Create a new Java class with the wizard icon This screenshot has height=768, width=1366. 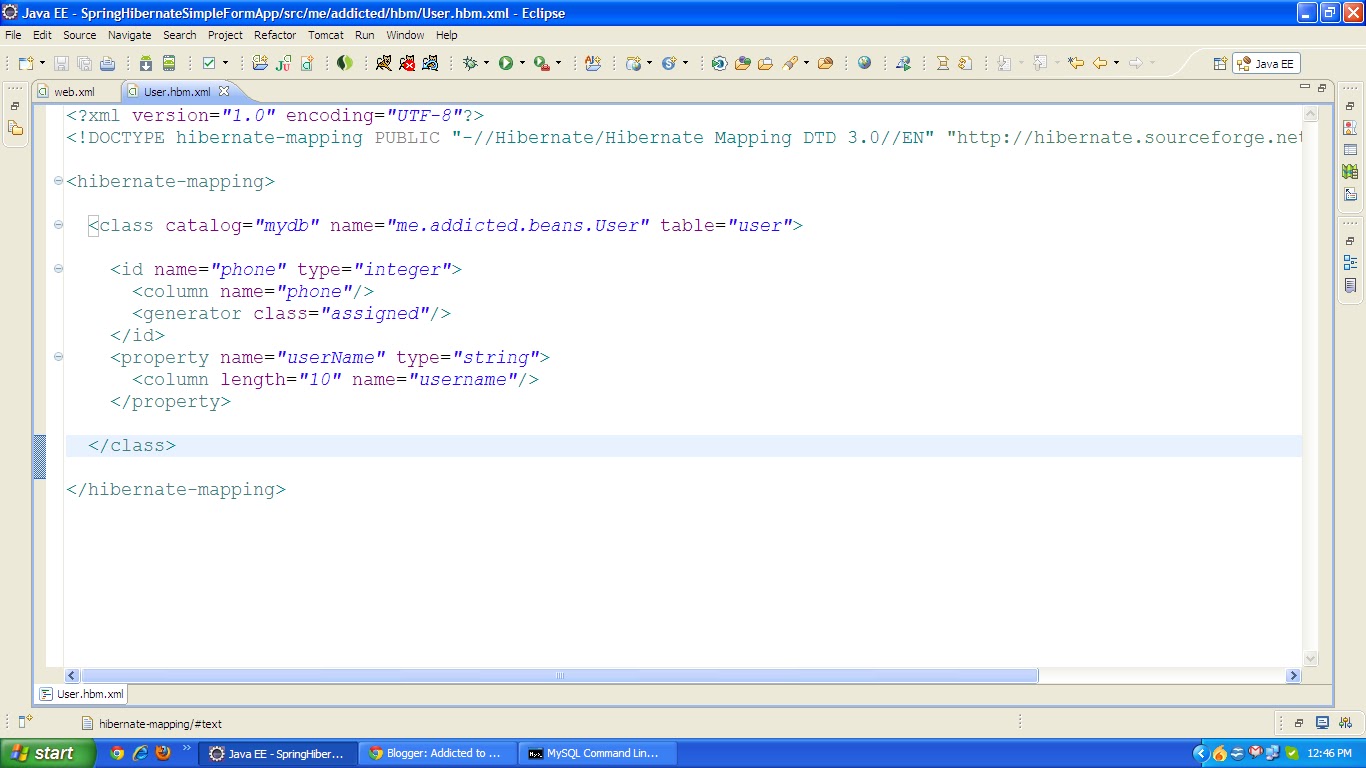(x=307, y=62)
